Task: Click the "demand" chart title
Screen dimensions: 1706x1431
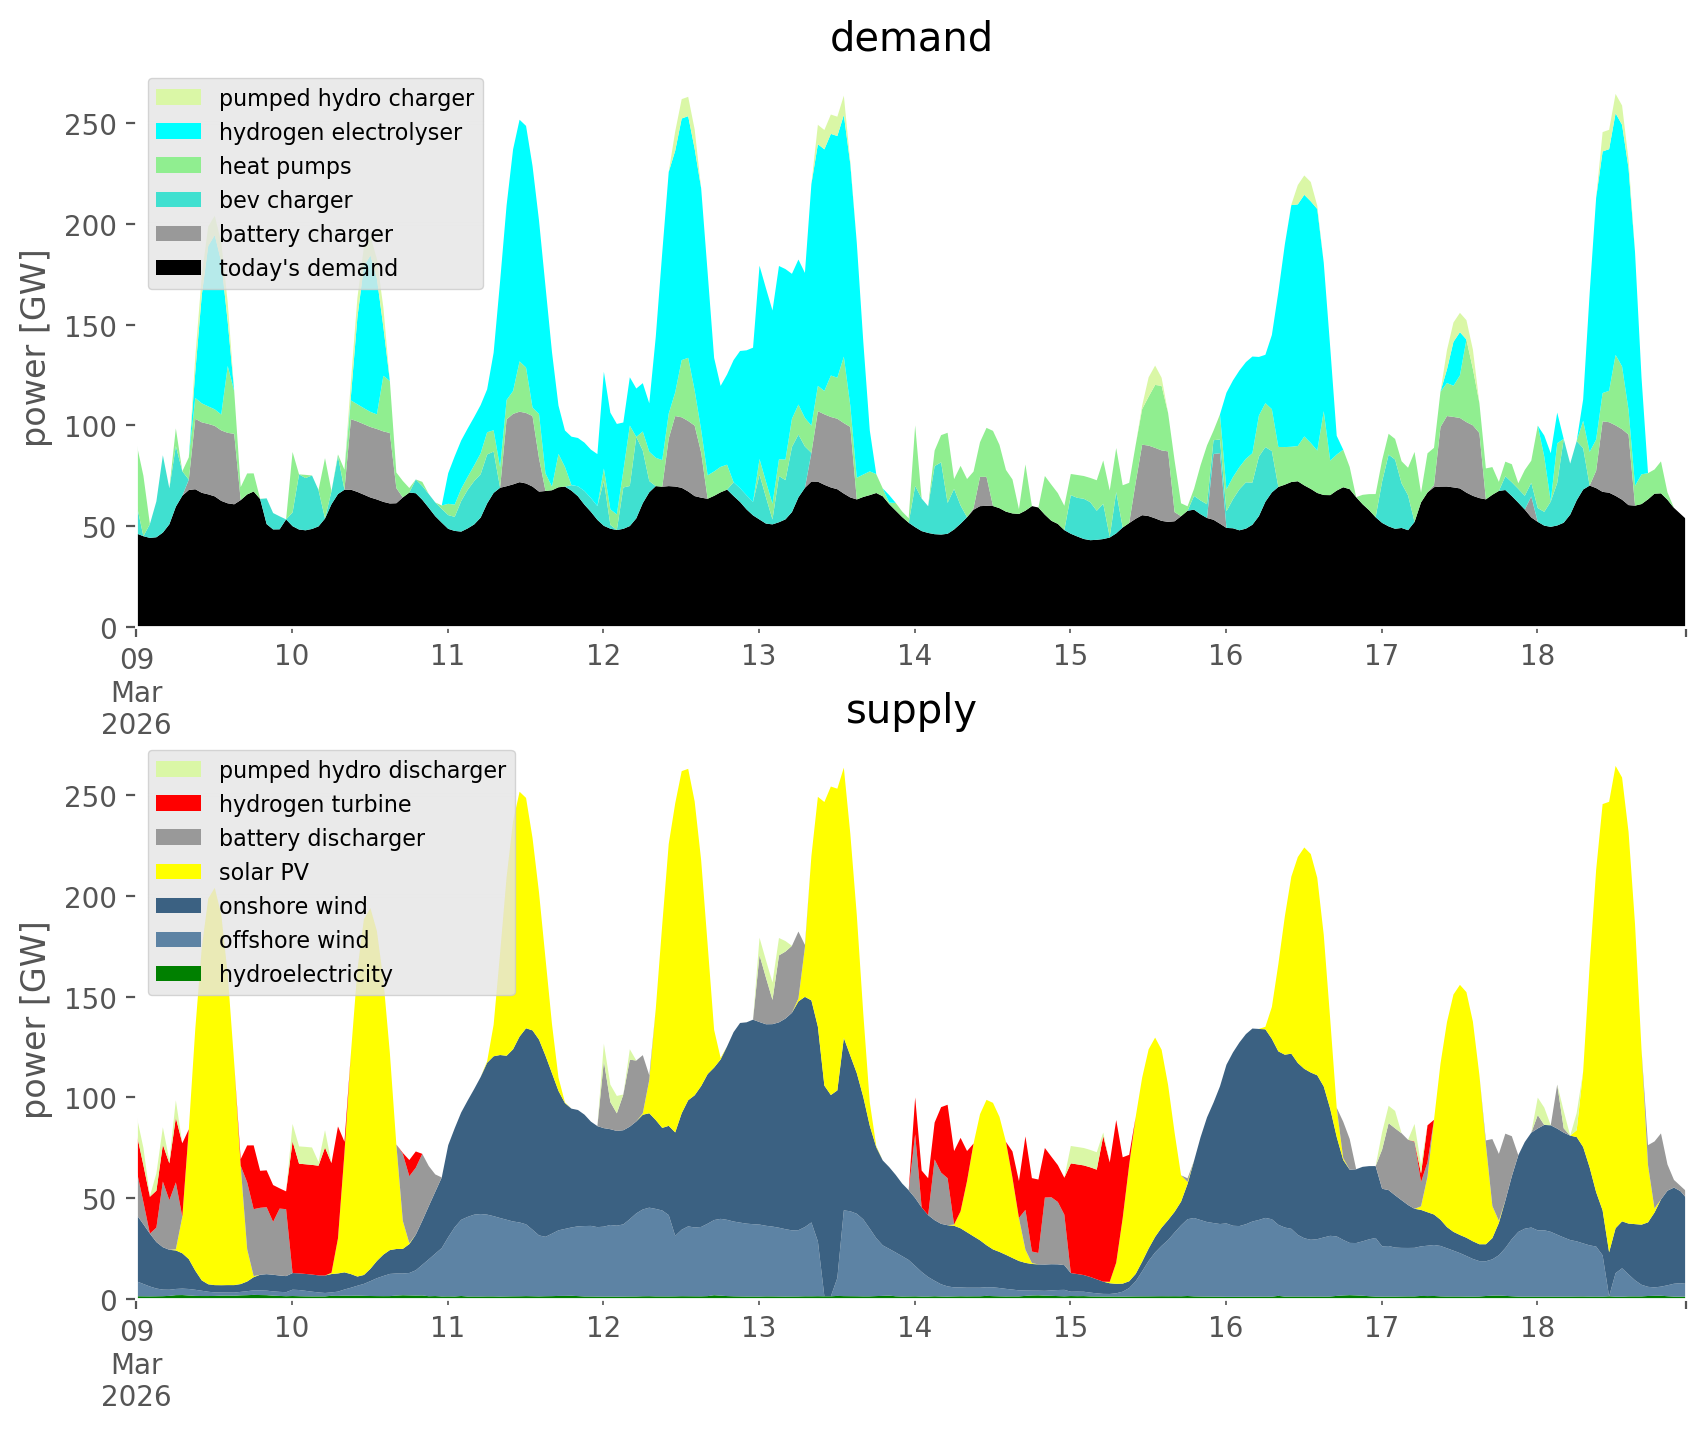Action: point(910,38)
